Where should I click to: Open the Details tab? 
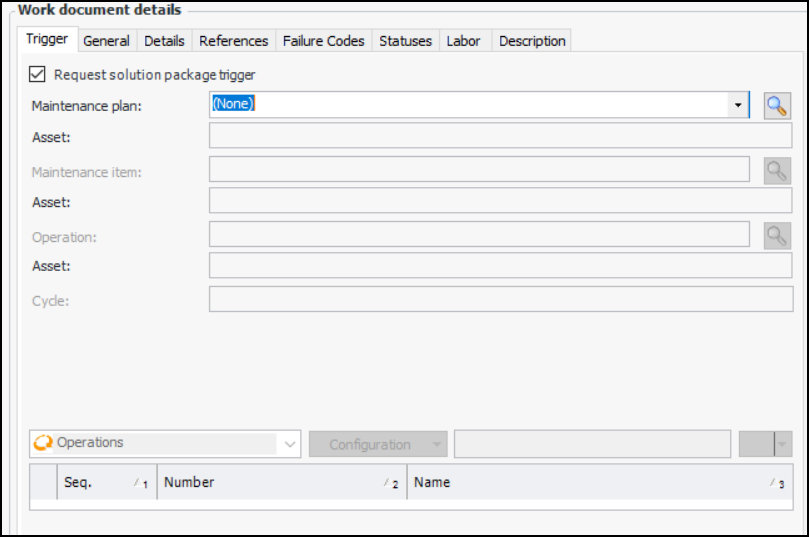click(x=164, y=41)
